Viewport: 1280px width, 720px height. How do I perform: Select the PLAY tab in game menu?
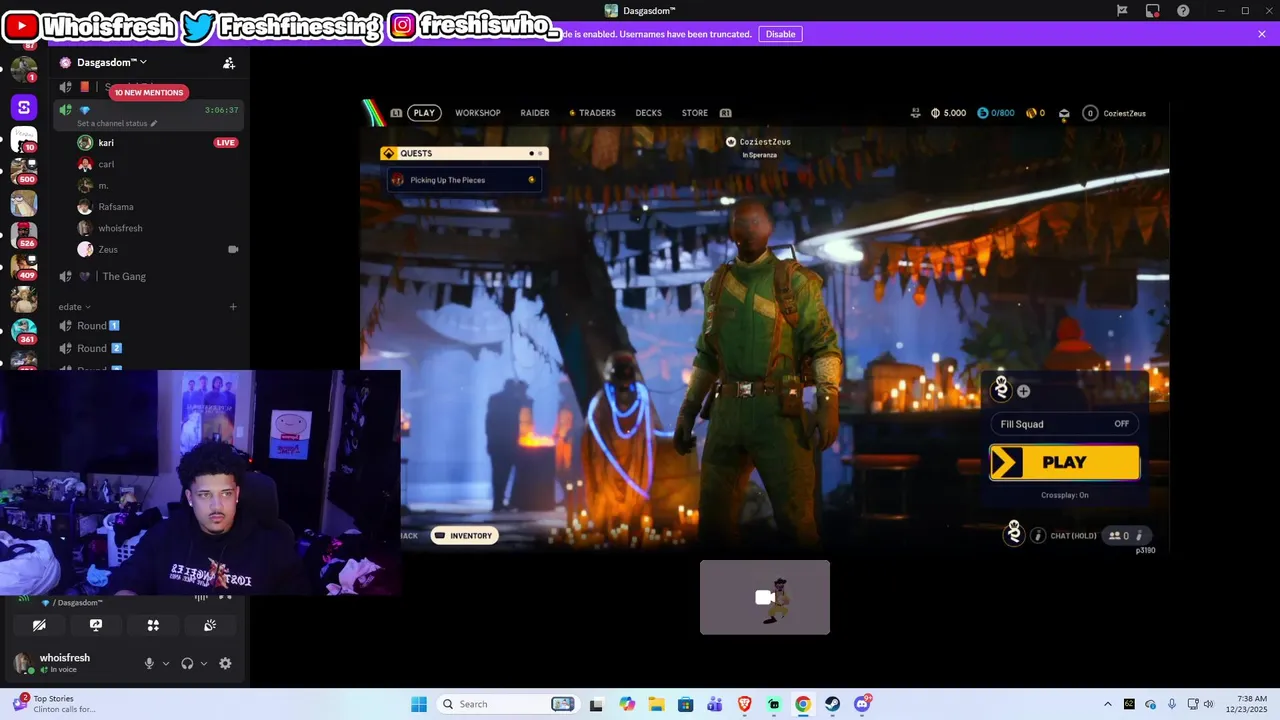(424, 113)
